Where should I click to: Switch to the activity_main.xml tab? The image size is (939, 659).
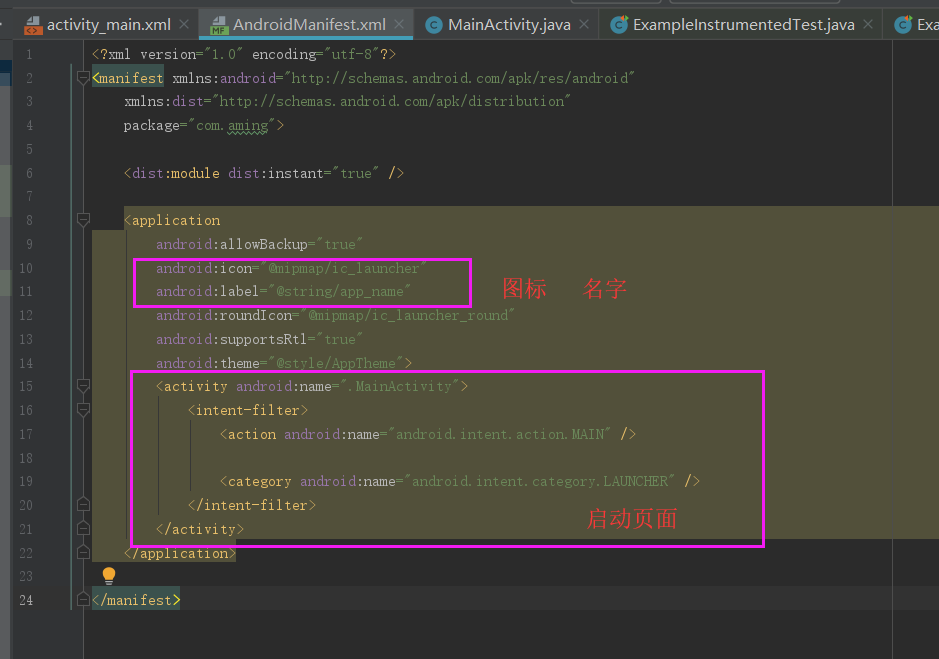108,25
